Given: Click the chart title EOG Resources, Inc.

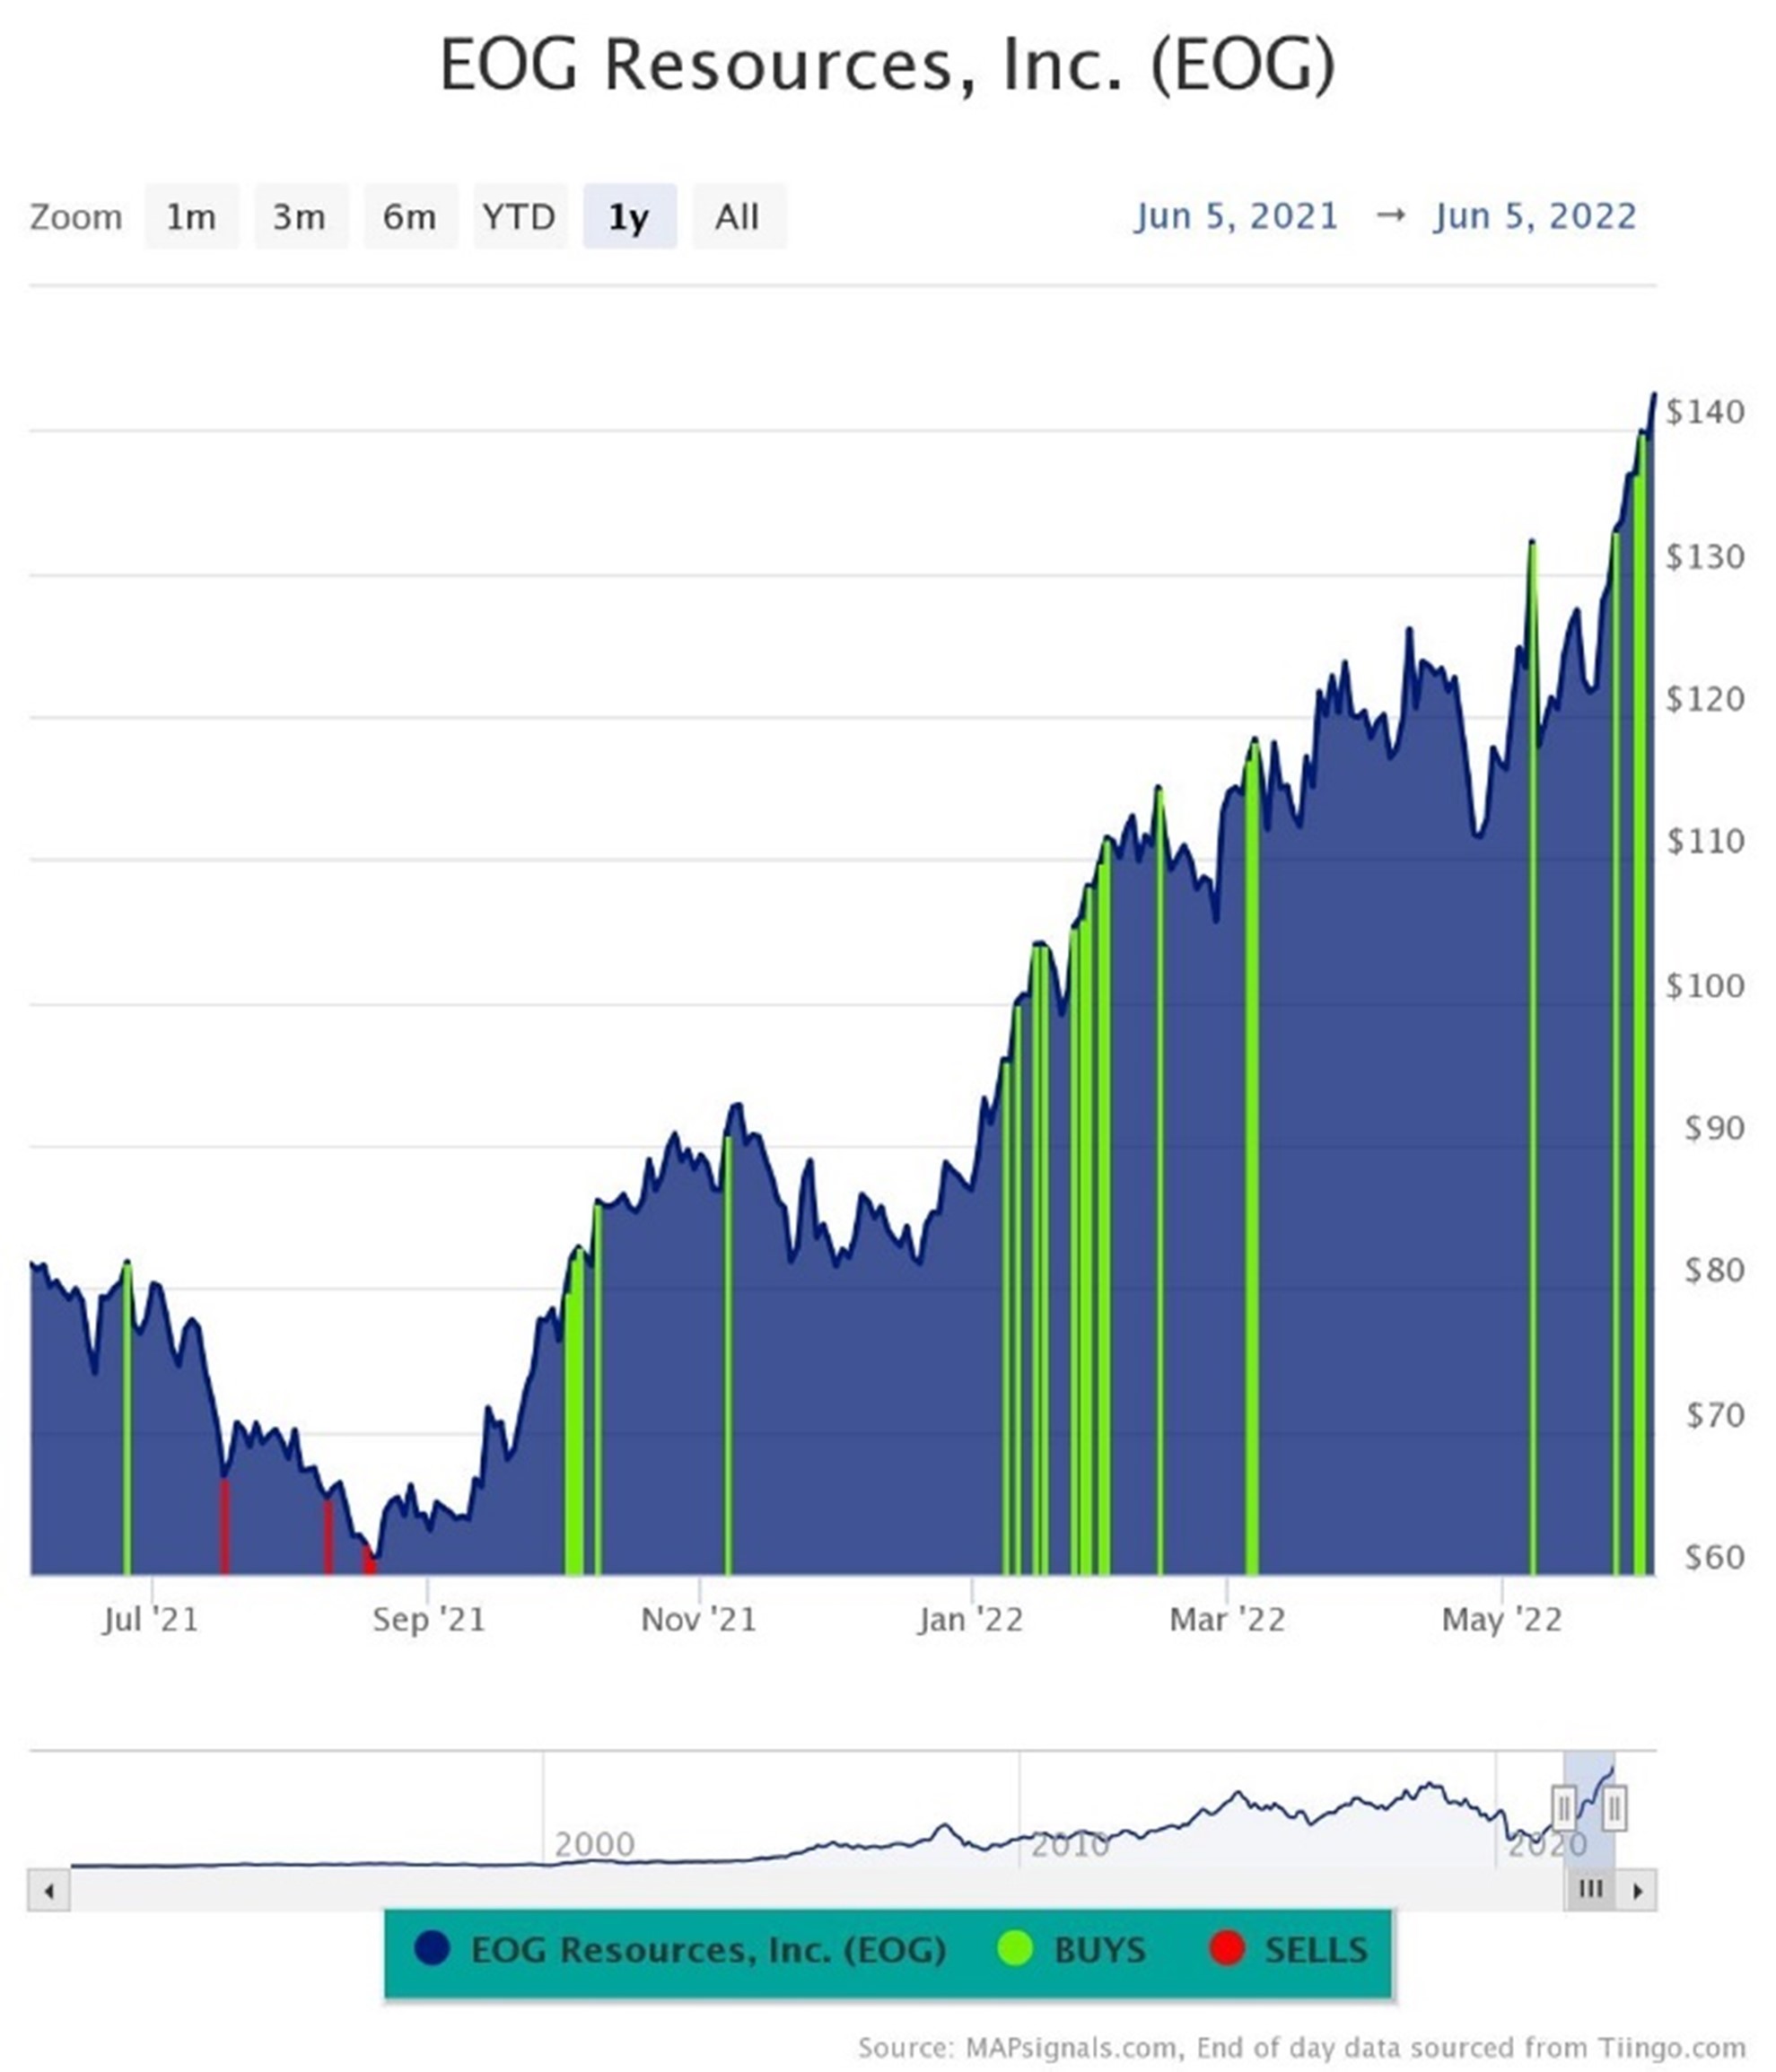Looking at the screenshot, I should (x=888, y=66).
